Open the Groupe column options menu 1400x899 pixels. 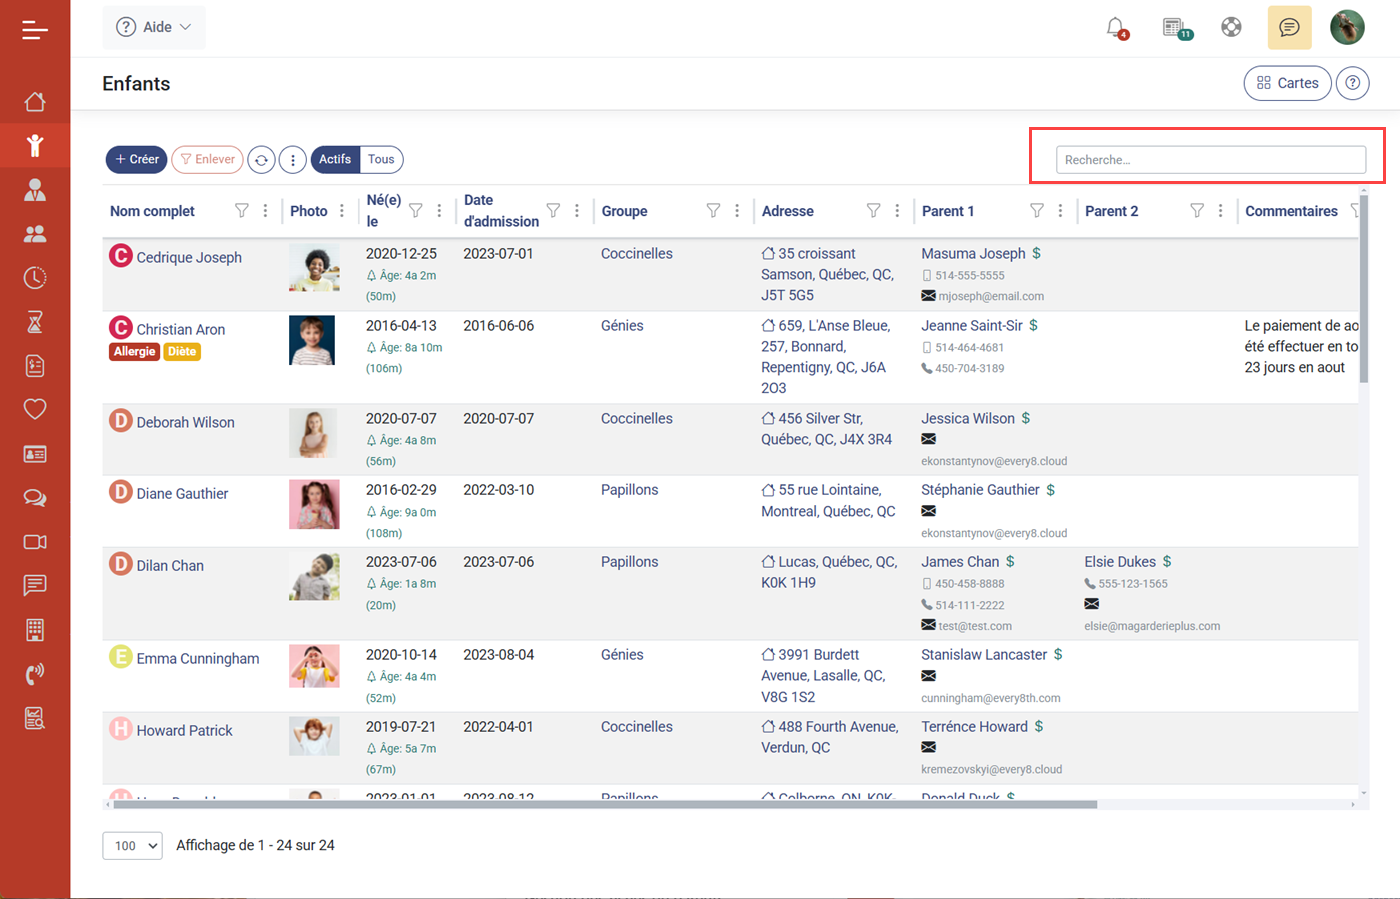738,210
